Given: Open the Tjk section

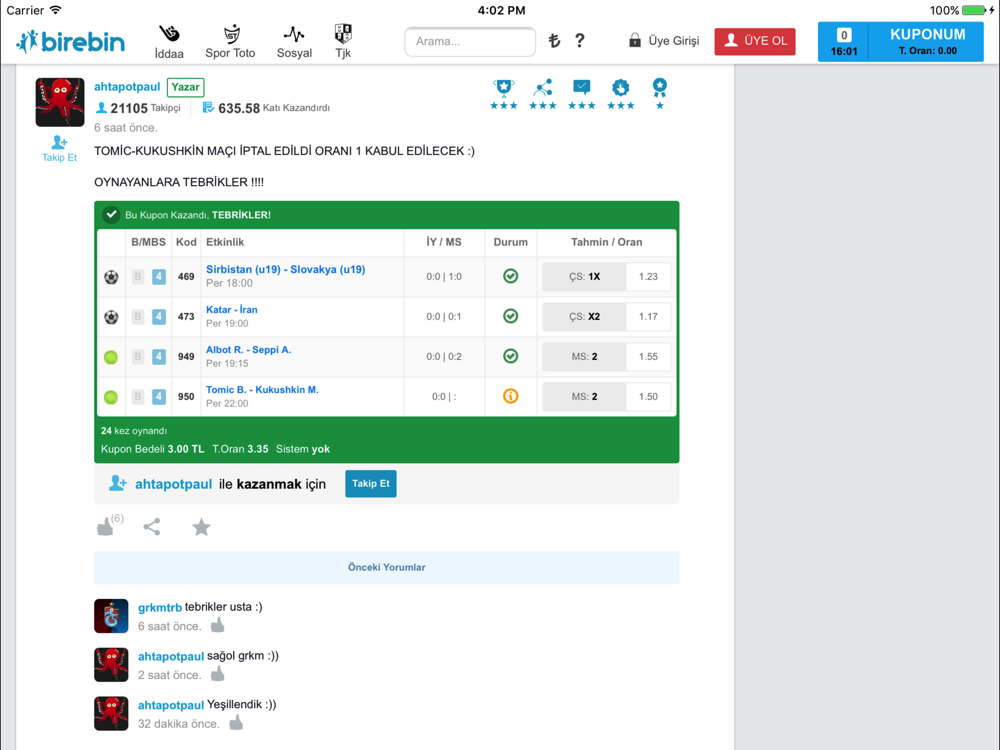Looking at the screenshot, I should (343, 41).
